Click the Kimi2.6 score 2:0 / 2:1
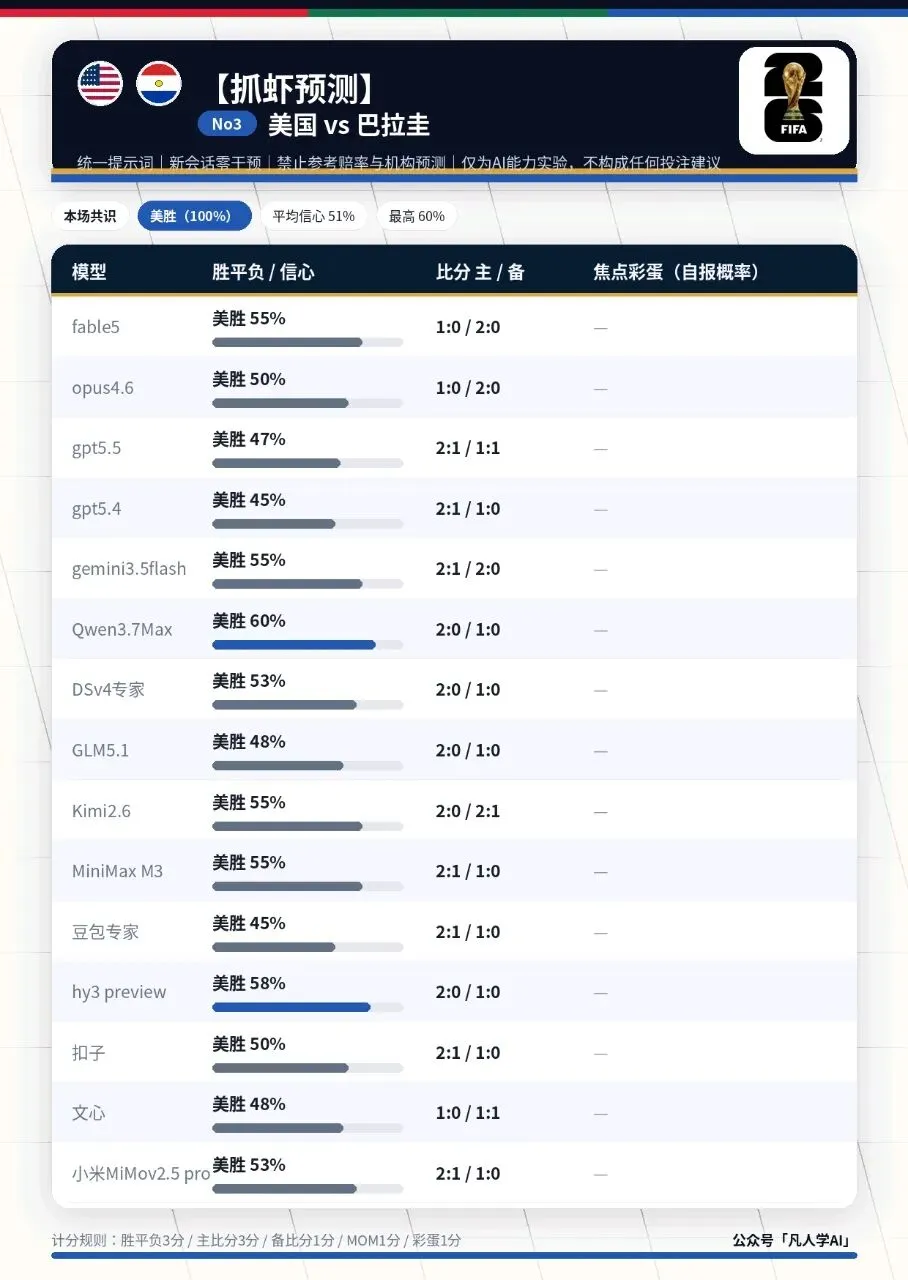 tap(468, 811)
